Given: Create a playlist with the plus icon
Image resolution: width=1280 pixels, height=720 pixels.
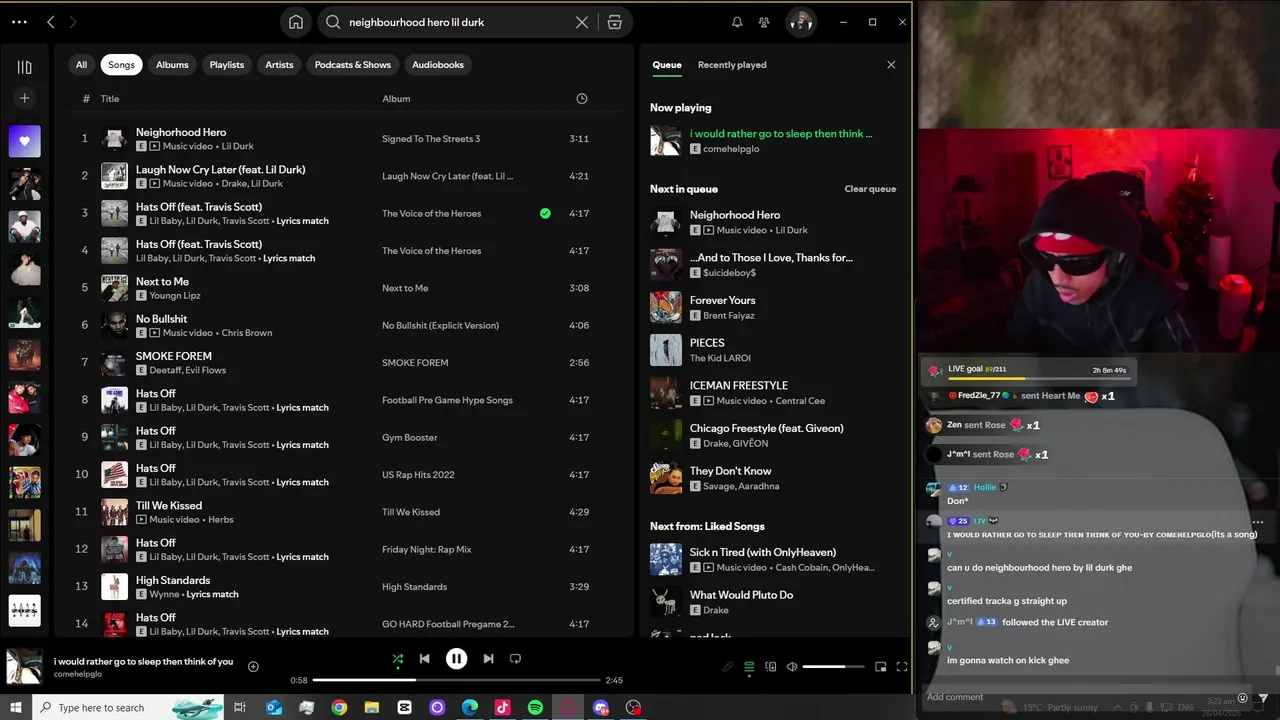Looking at the screenshot, I should click(x=25, y=97).
